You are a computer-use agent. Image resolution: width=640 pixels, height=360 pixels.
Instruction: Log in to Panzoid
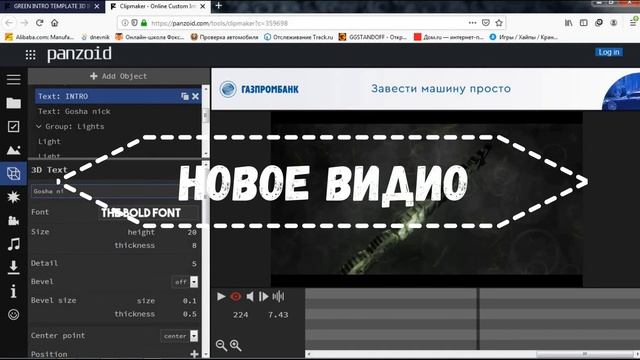[x=609, y=52]
